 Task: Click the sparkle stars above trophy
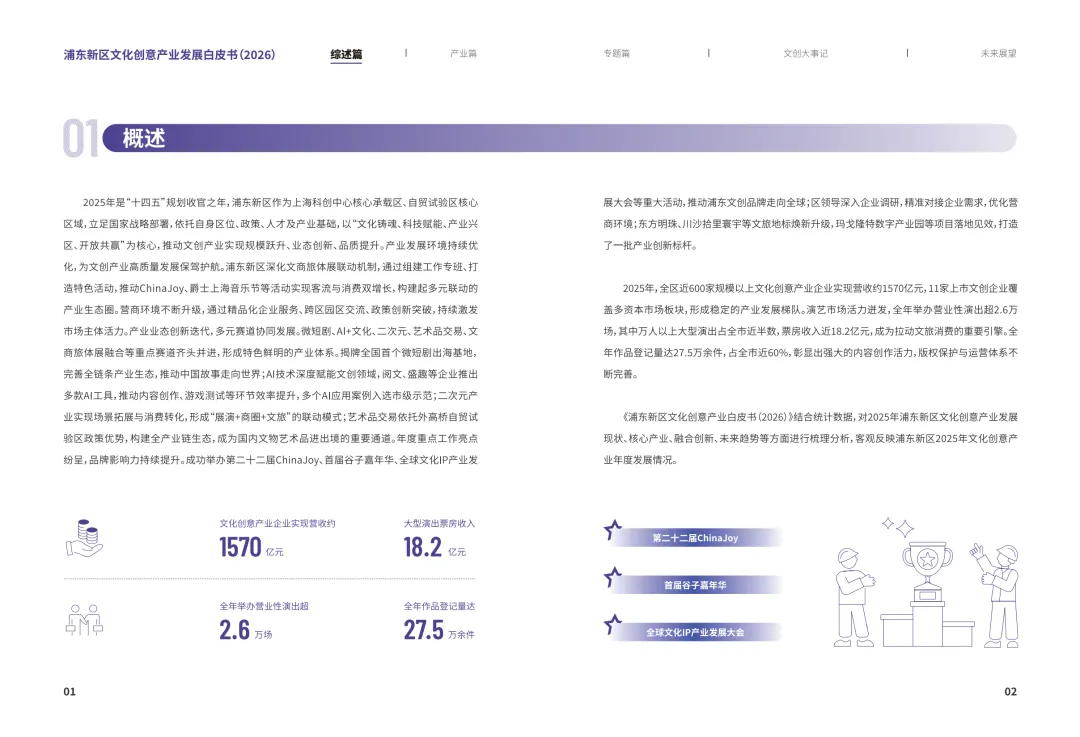coord(898,527)
